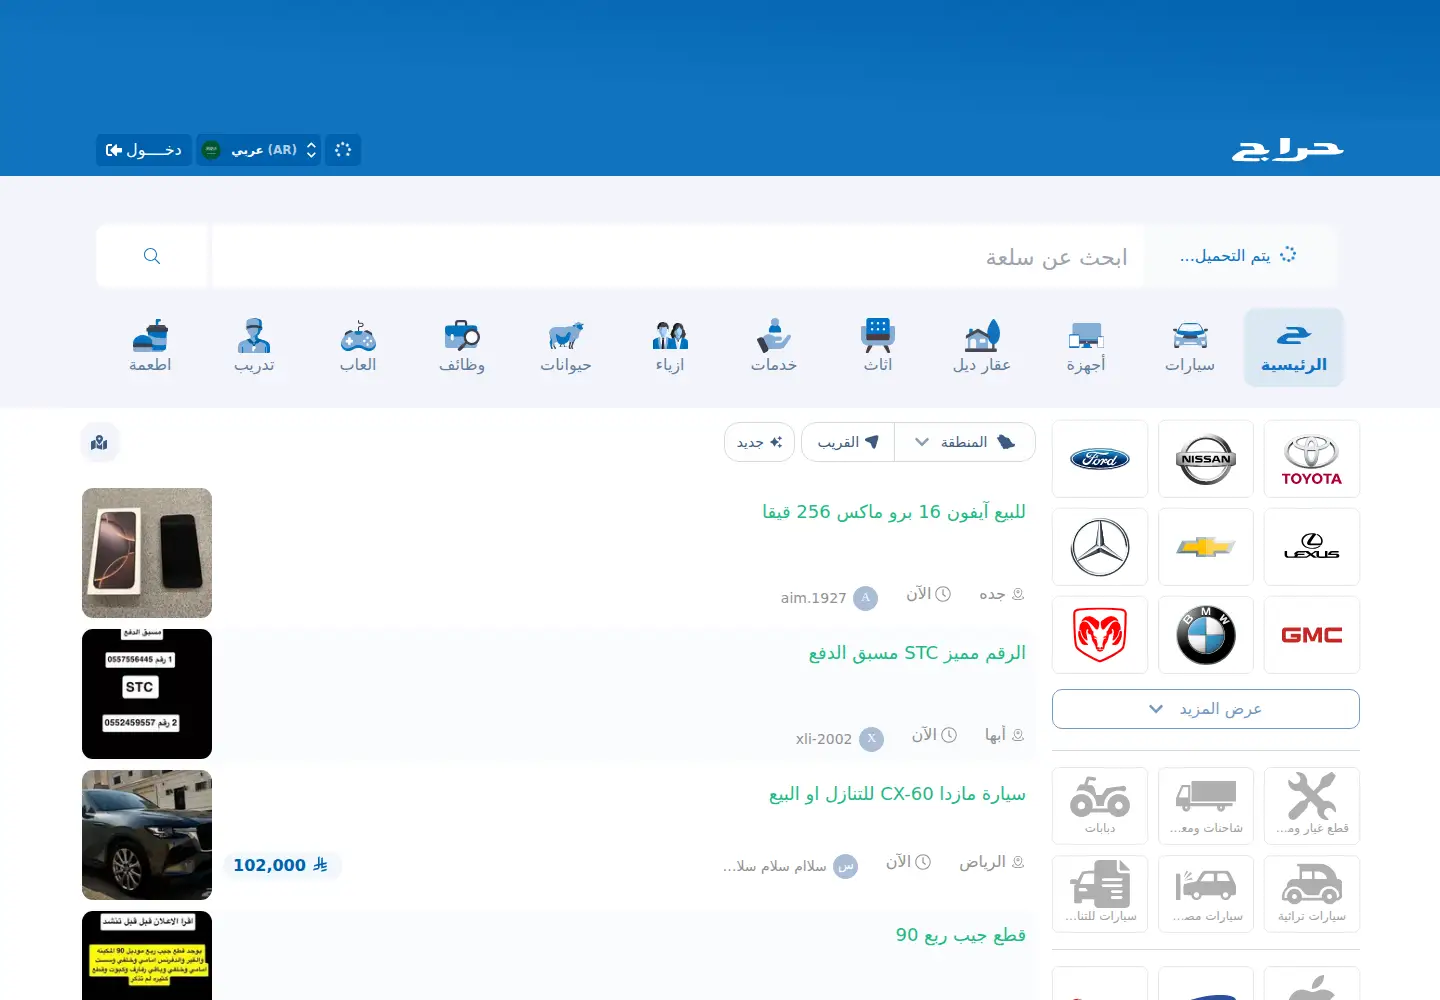Open the سيارات مصدومة damaged cars tile
This screenshot has width=1440, height=1000.
(1206, 894)
